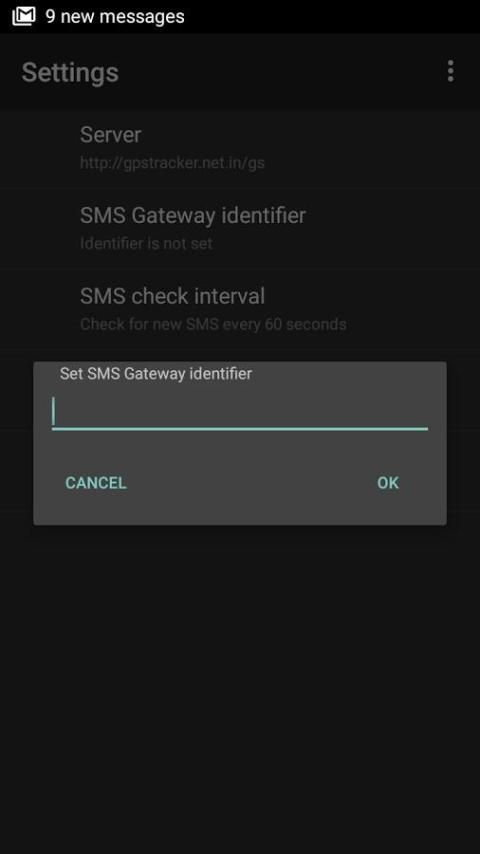Dismiss dialog by clicking dimmed area below it
The height and width of the screenshot is (854, 480).
[240, 686]
